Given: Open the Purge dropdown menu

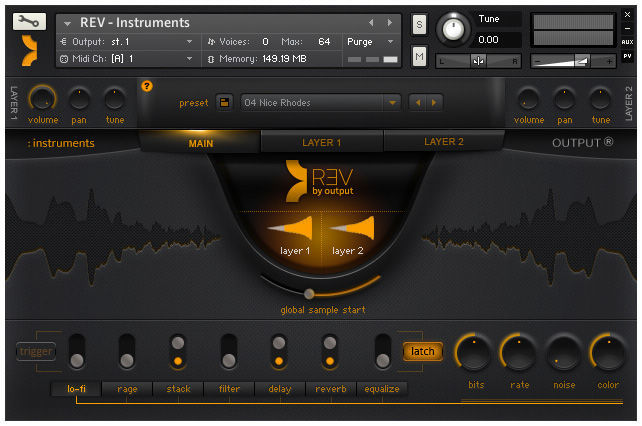Looking at the screenshot, I should tap(371, 42).
